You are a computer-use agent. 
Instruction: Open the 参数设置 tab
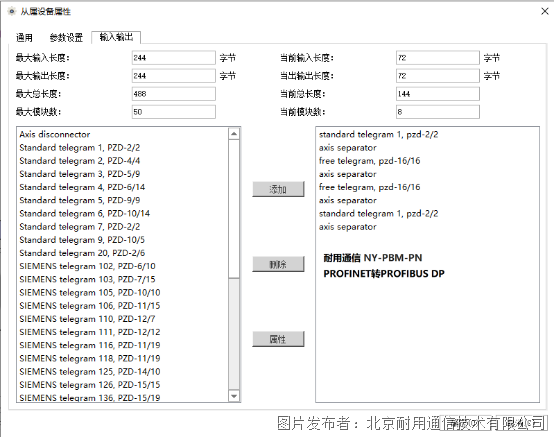point(66,37)
